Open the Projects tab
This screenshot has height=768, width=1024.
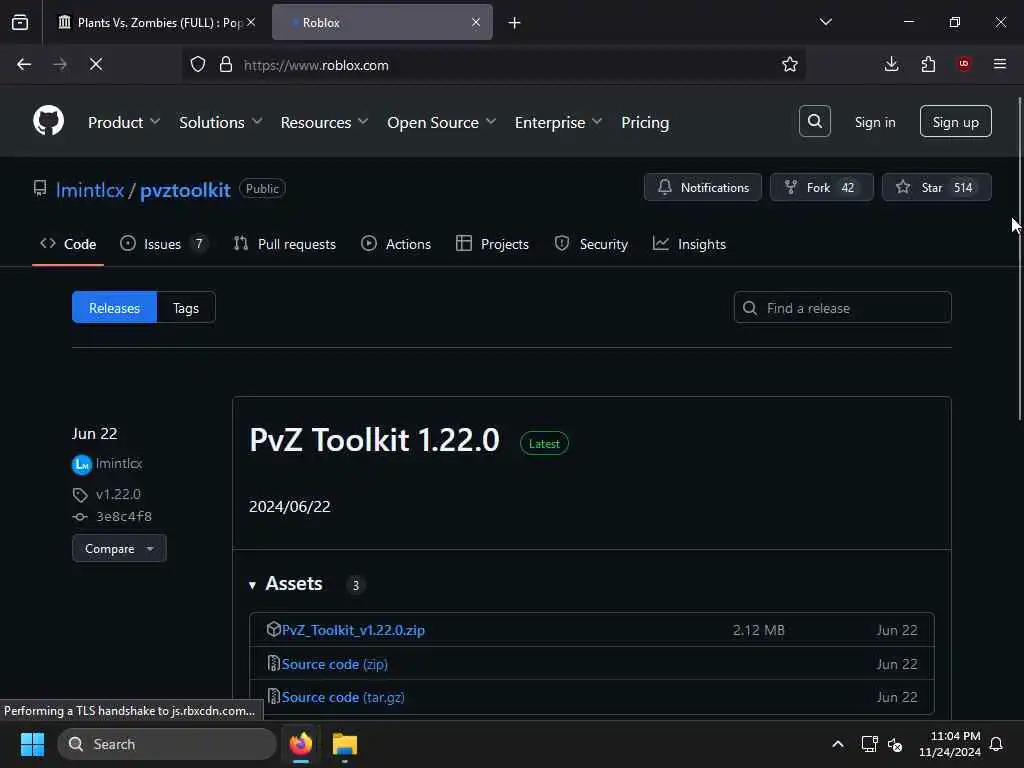pos(492,244)
